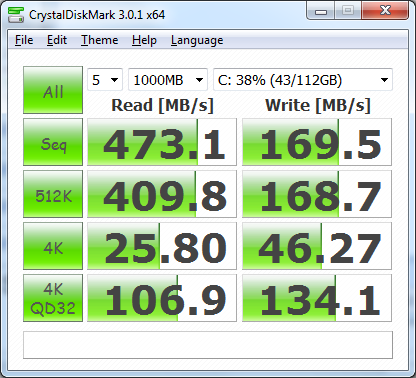416x378 pixels.
Task: Open the drive selector showing C: 38%
Action: point(303,80)
